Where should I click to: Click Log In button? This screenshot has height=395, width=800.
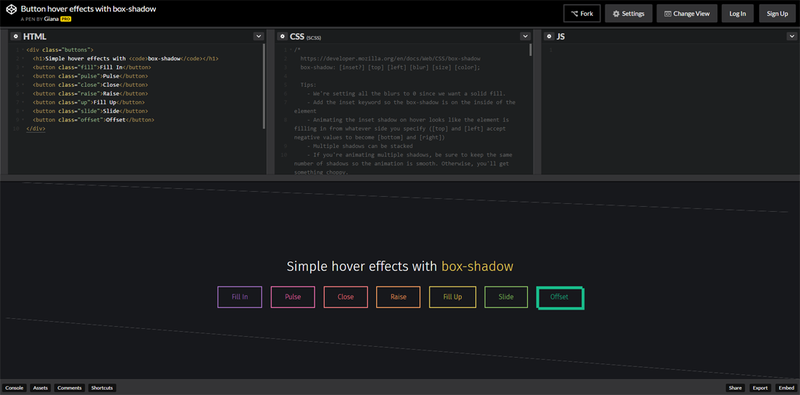tap(738, 14)
